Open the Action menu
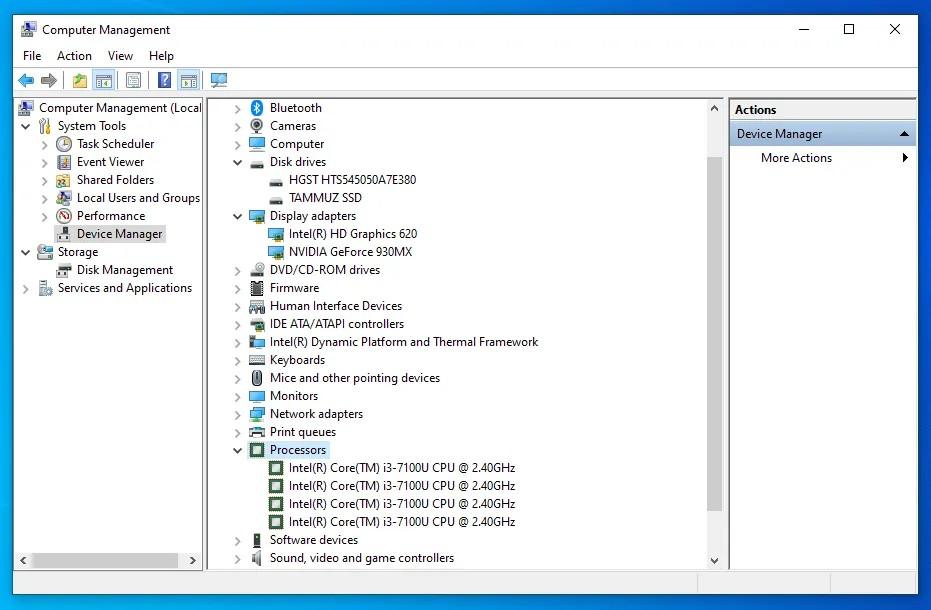Screen dimensions: 931x610 pos(74,56)
